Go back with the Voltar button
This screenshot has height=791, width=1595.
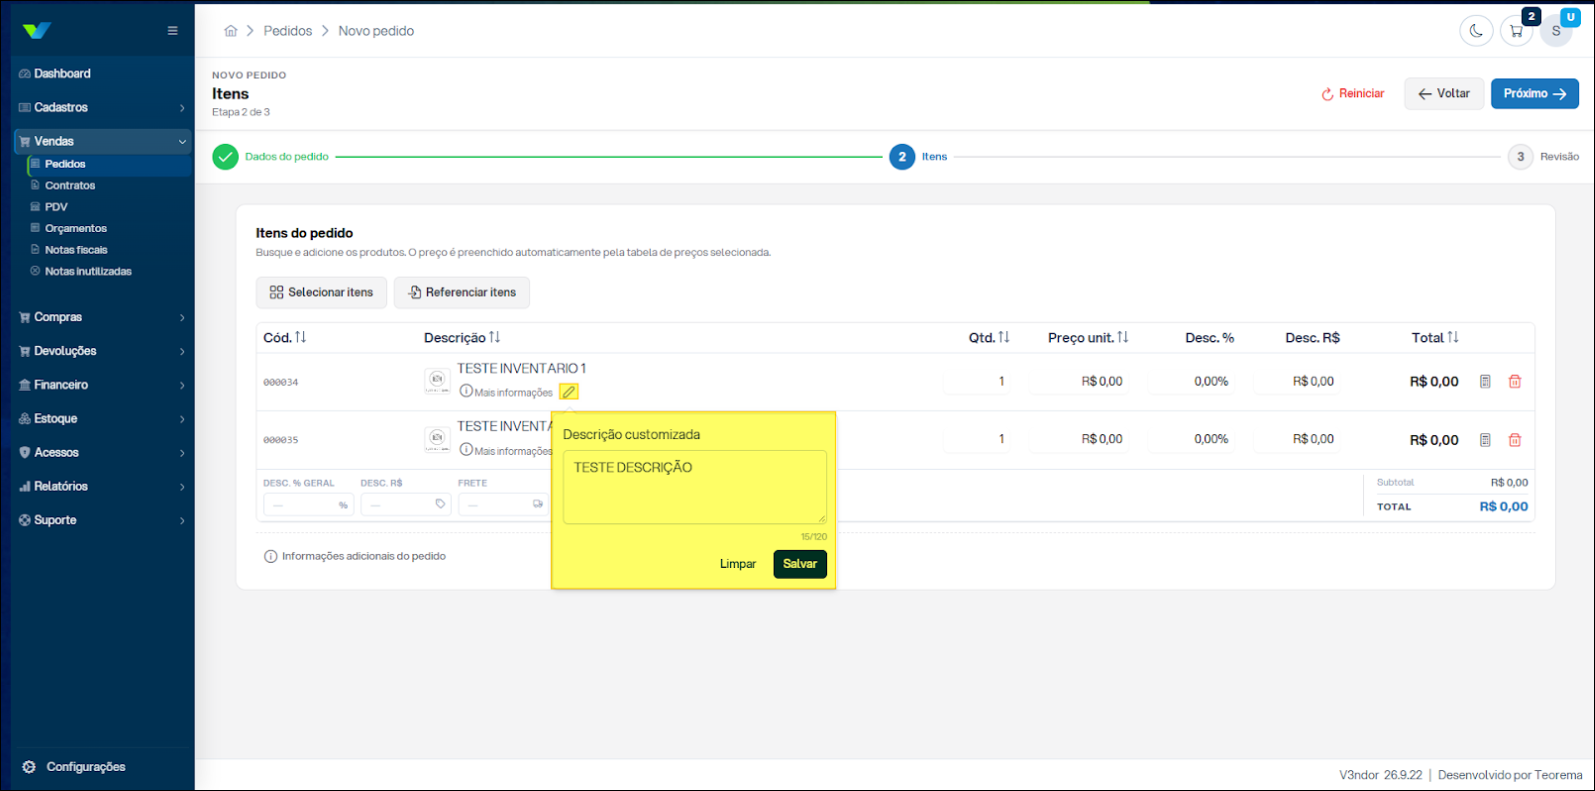[x=1444, y=94]
